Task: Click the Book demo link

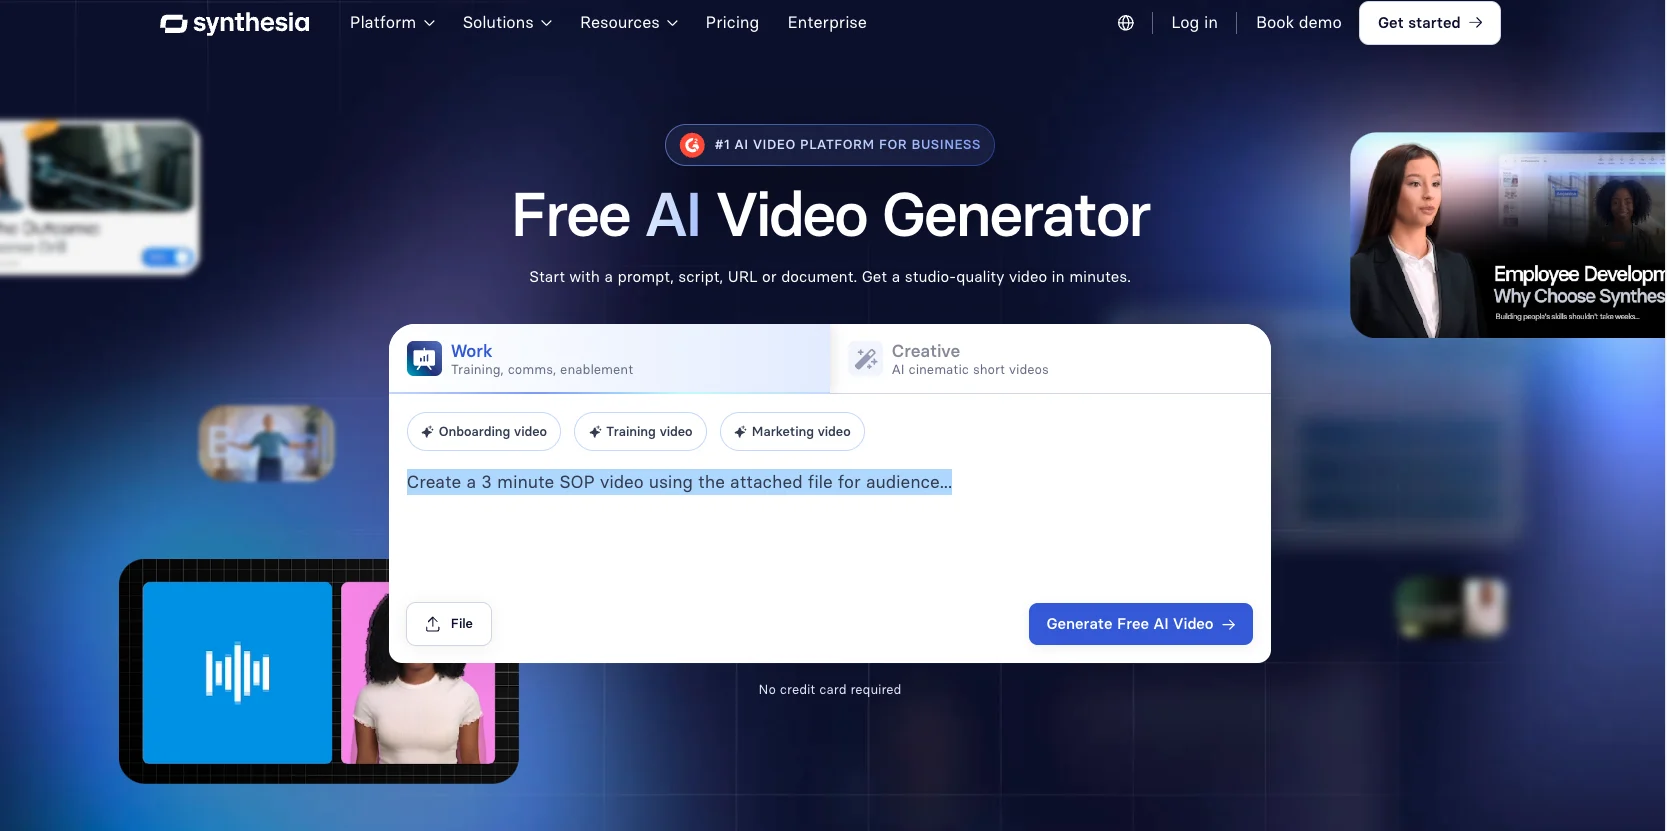Action: 1299,23
